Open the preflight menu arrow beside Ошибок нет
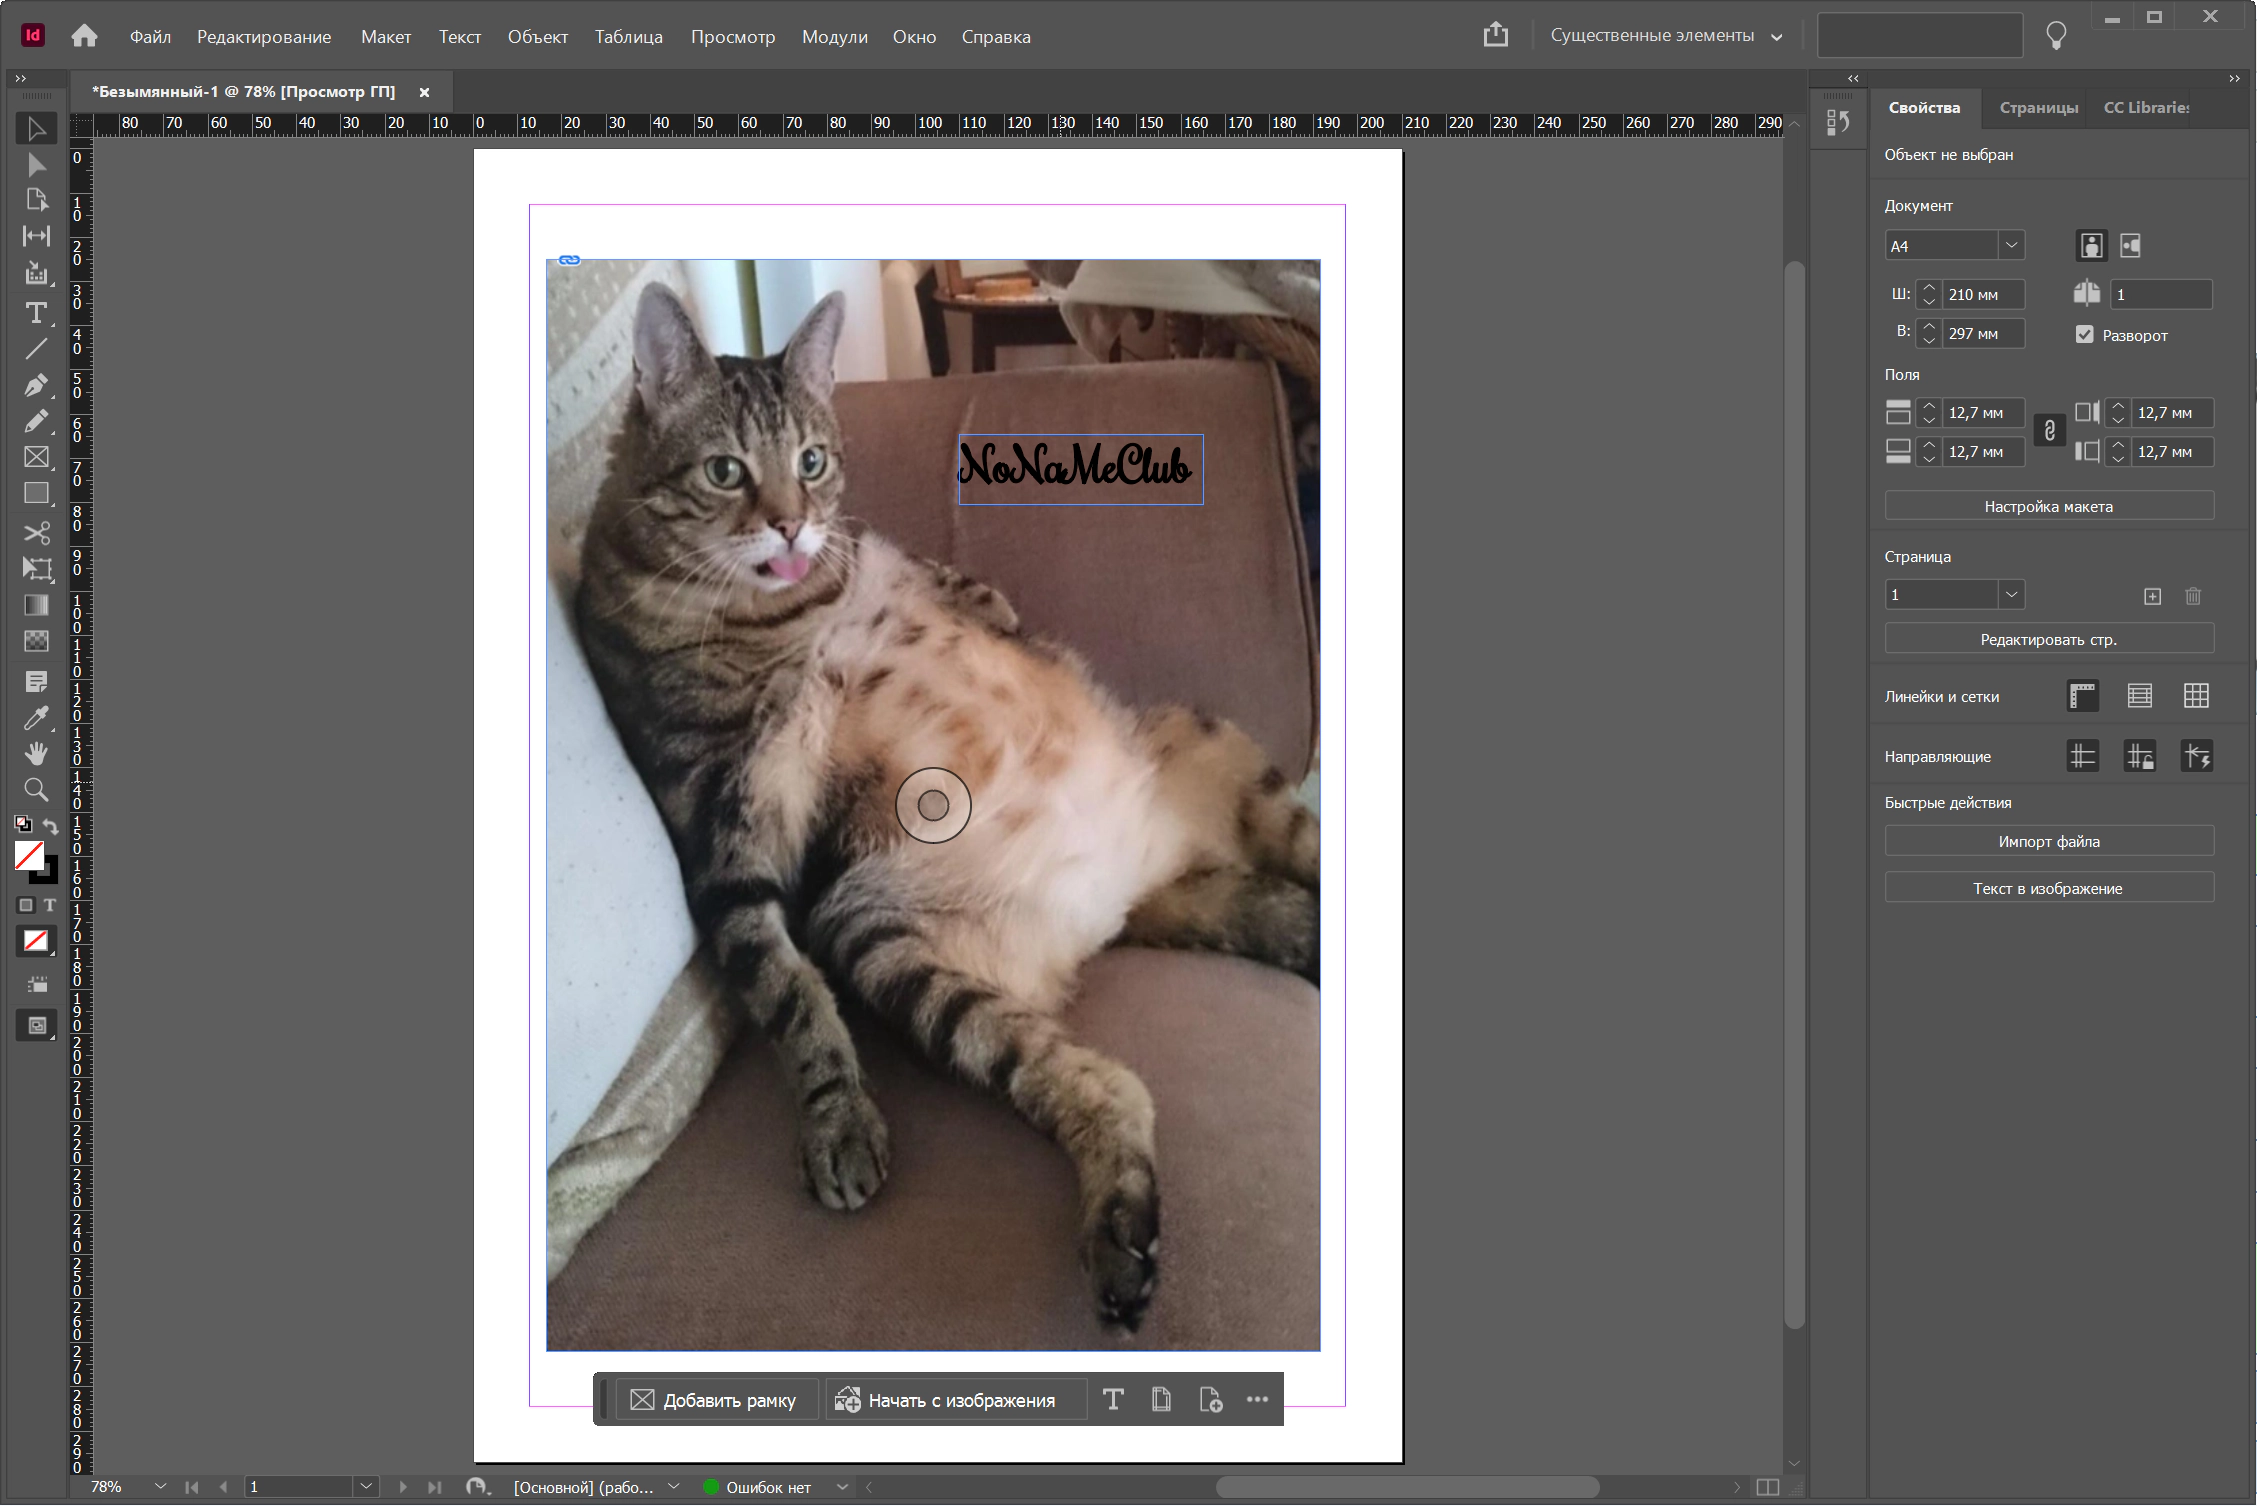Viewport: 2257px width, 1506px height. tap(842, 1487)
